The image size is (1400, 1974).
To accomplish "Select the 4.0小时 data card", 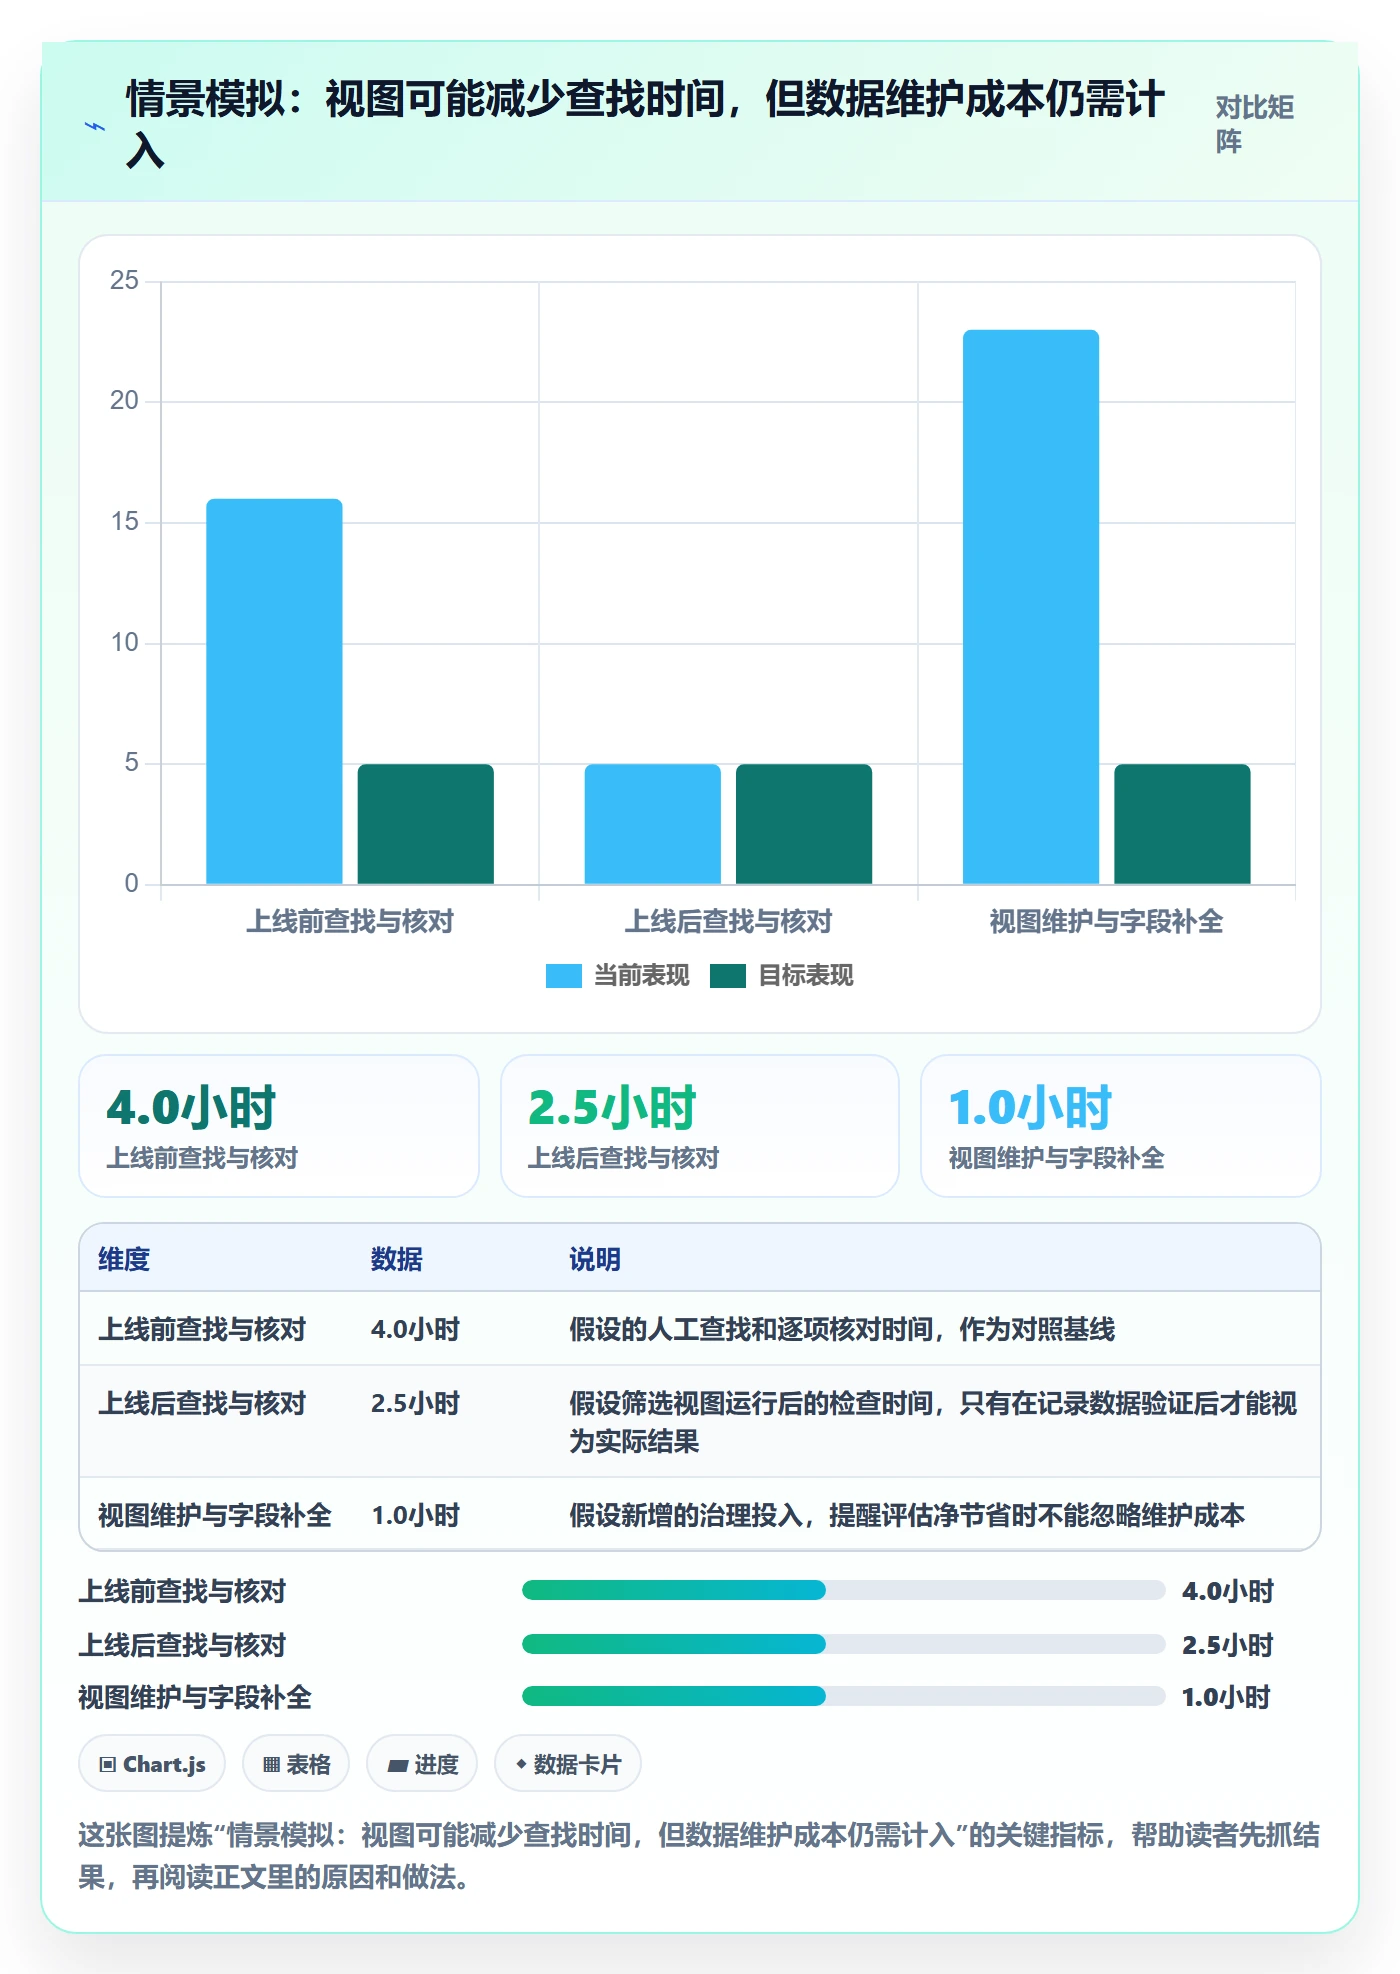I will point(279,1126).
